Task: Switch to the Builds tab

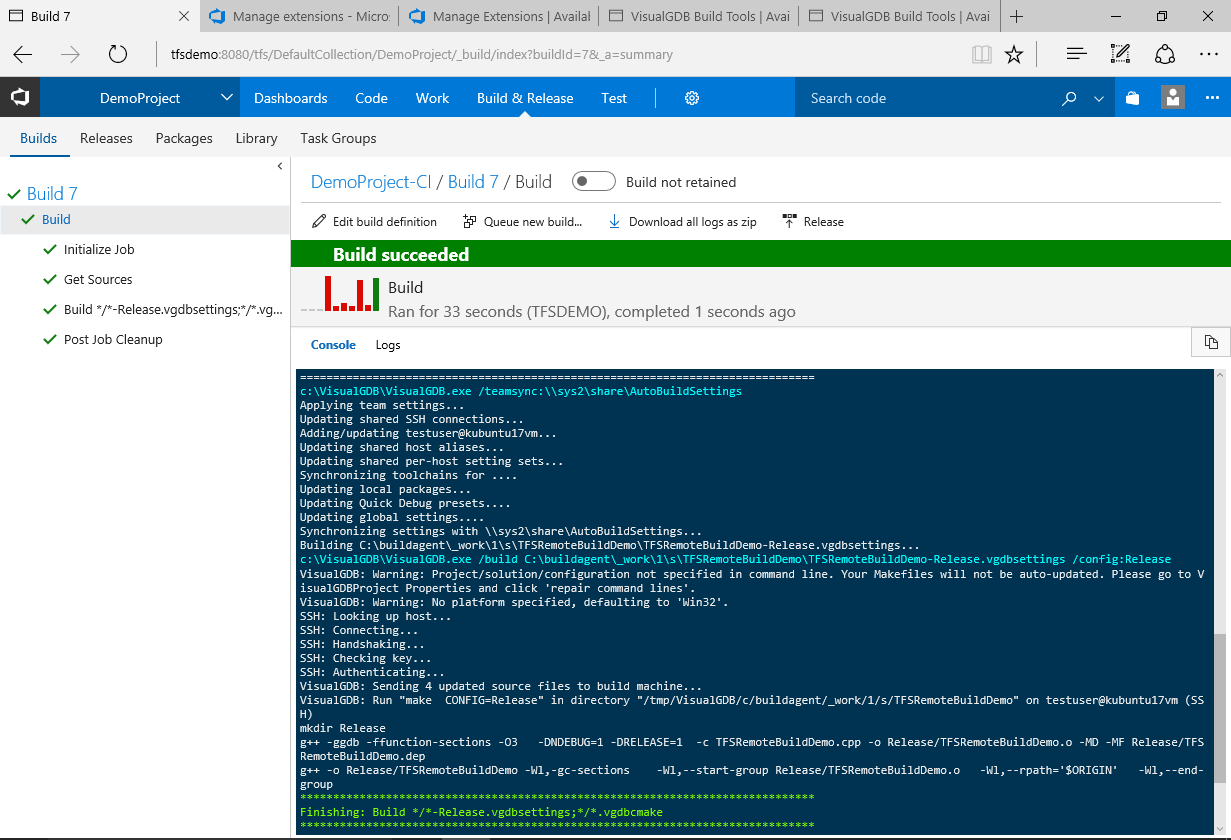Action: click(x=39, y=138)
